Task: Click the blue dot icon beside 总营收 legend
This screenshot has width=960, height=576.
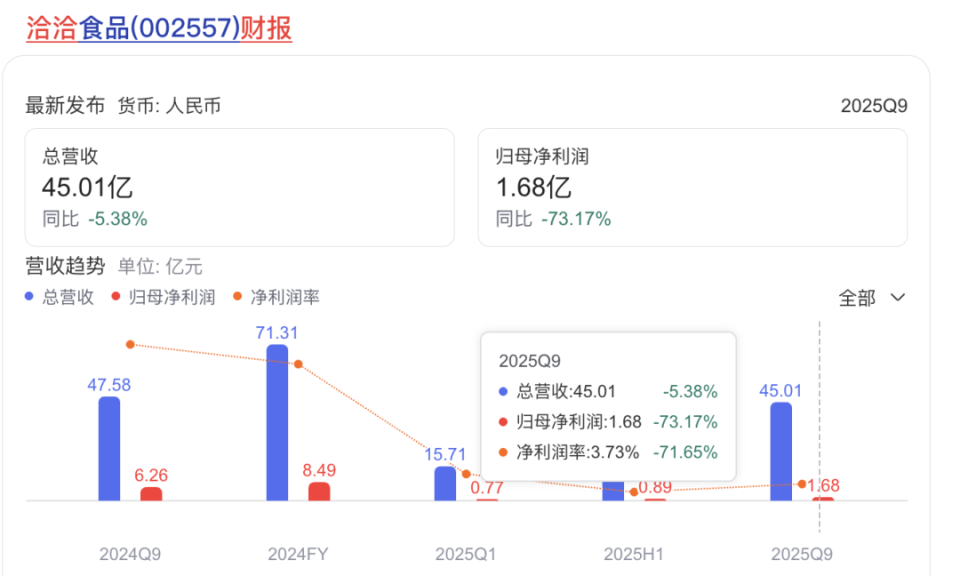Action: pyautogui.click(x=29, y=297)
